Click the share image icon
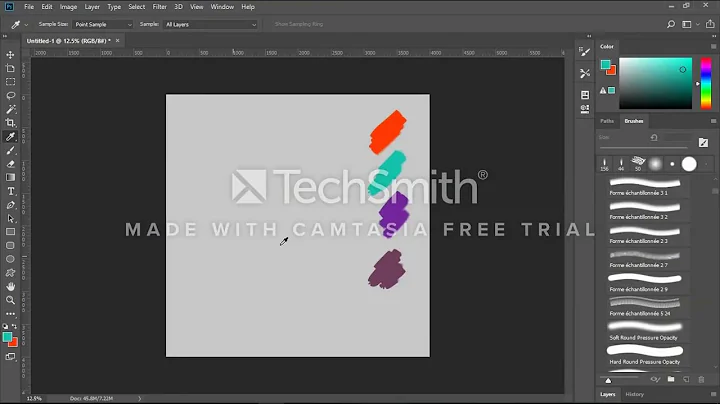Viewport: 720px width, 404px height. click(x=710, y=24)
